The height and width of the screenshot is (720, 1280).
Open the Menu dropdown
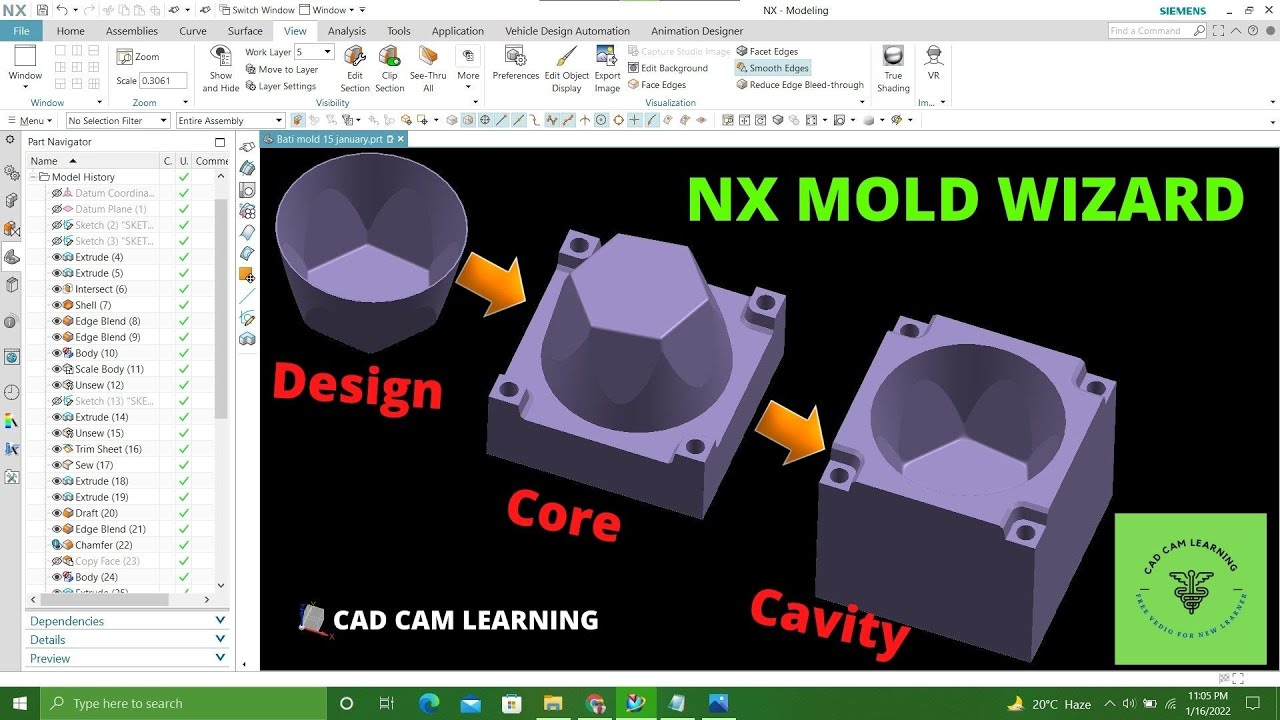click(30, 121)
